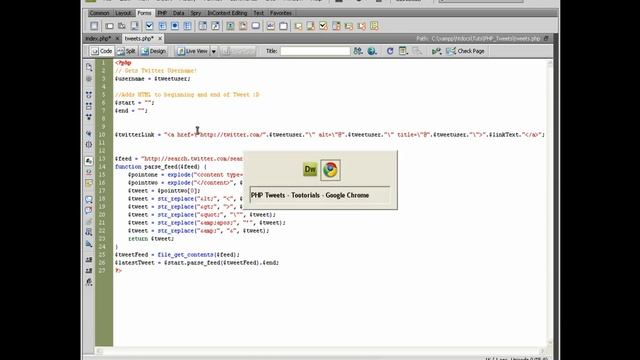The width and height of the screenshot is (640, 360).
Task: Insert a Fieldset form element
Action: point(283,26)
